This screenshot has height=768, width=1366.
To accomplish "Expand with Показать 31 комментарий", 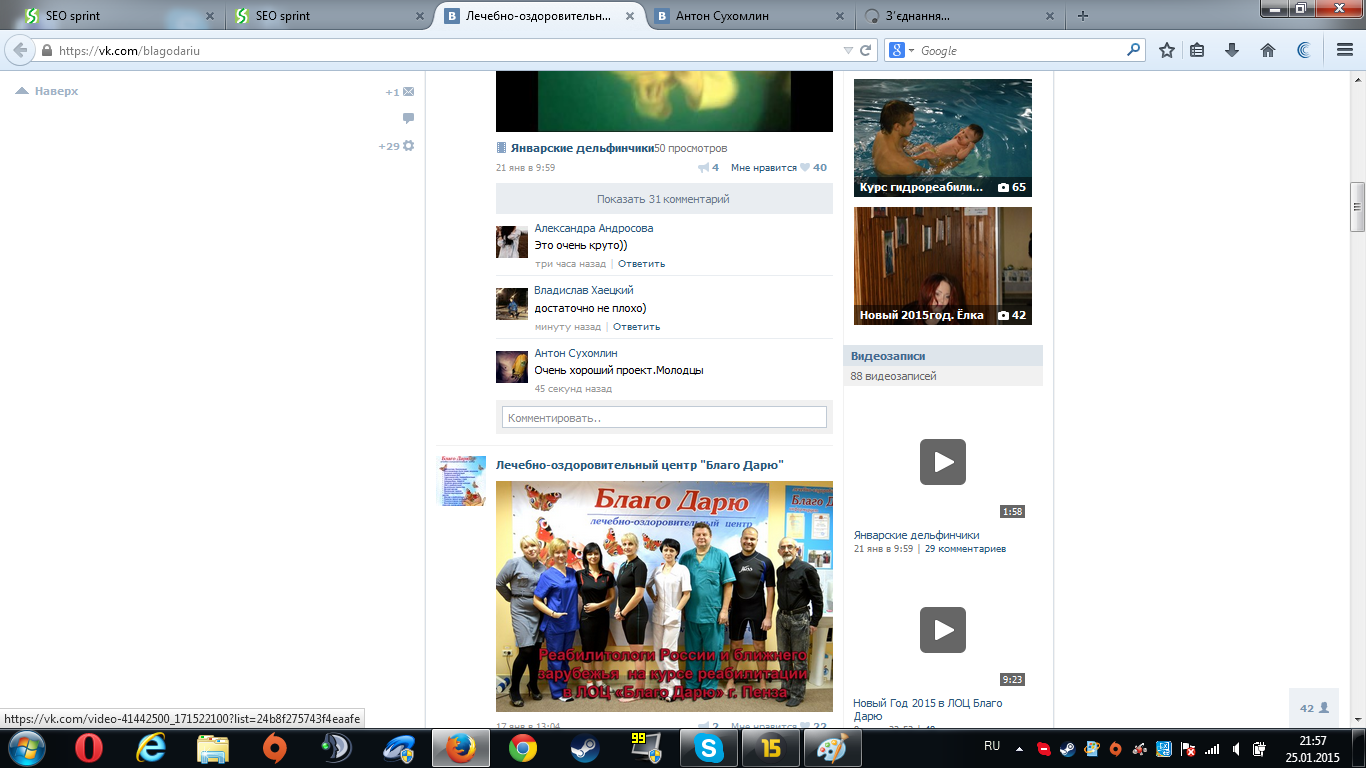I will (x=664, y=199).
